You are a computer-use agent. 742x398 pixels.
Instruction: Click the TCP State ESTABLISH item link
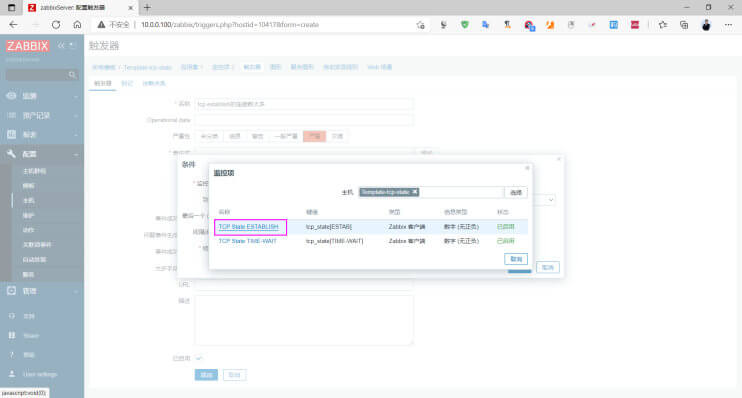(x=248, y=227)
